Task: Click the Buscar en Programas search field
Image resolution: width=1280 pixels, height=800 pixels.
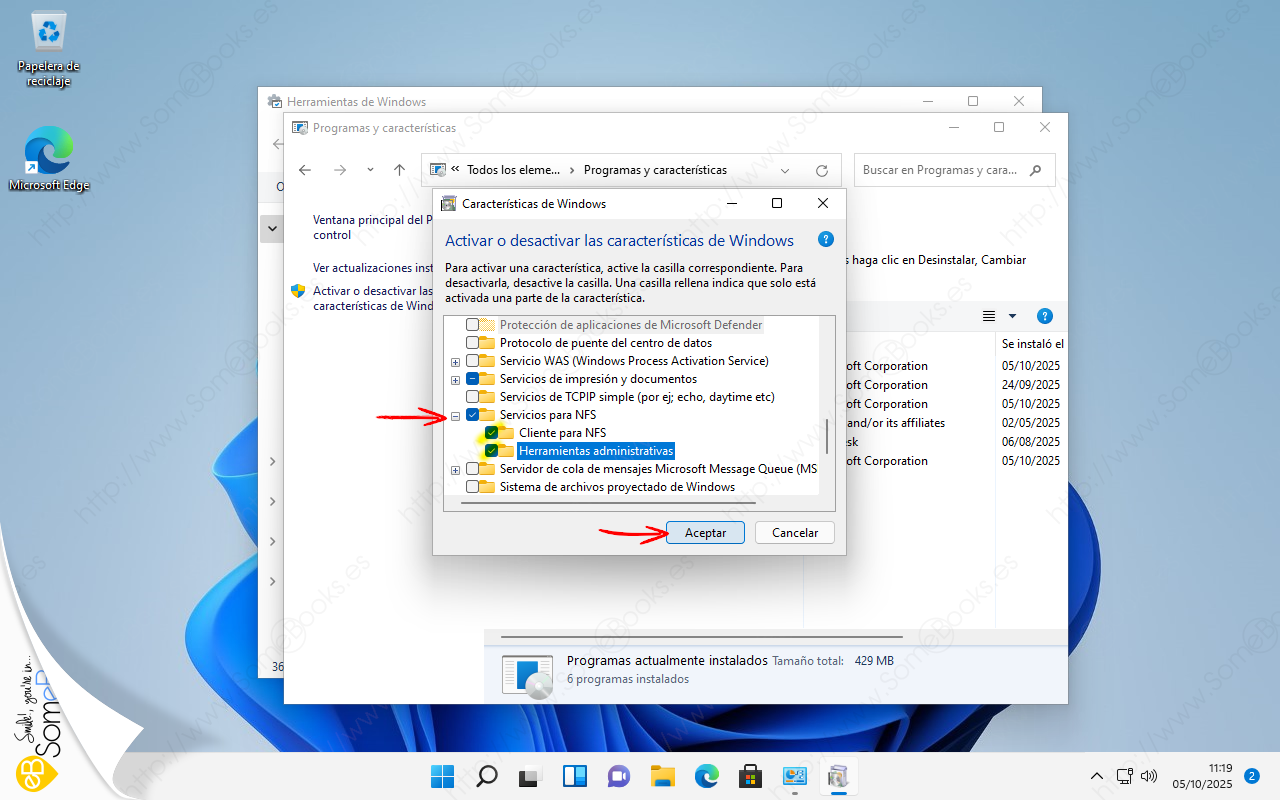Action: click(940, 170)
